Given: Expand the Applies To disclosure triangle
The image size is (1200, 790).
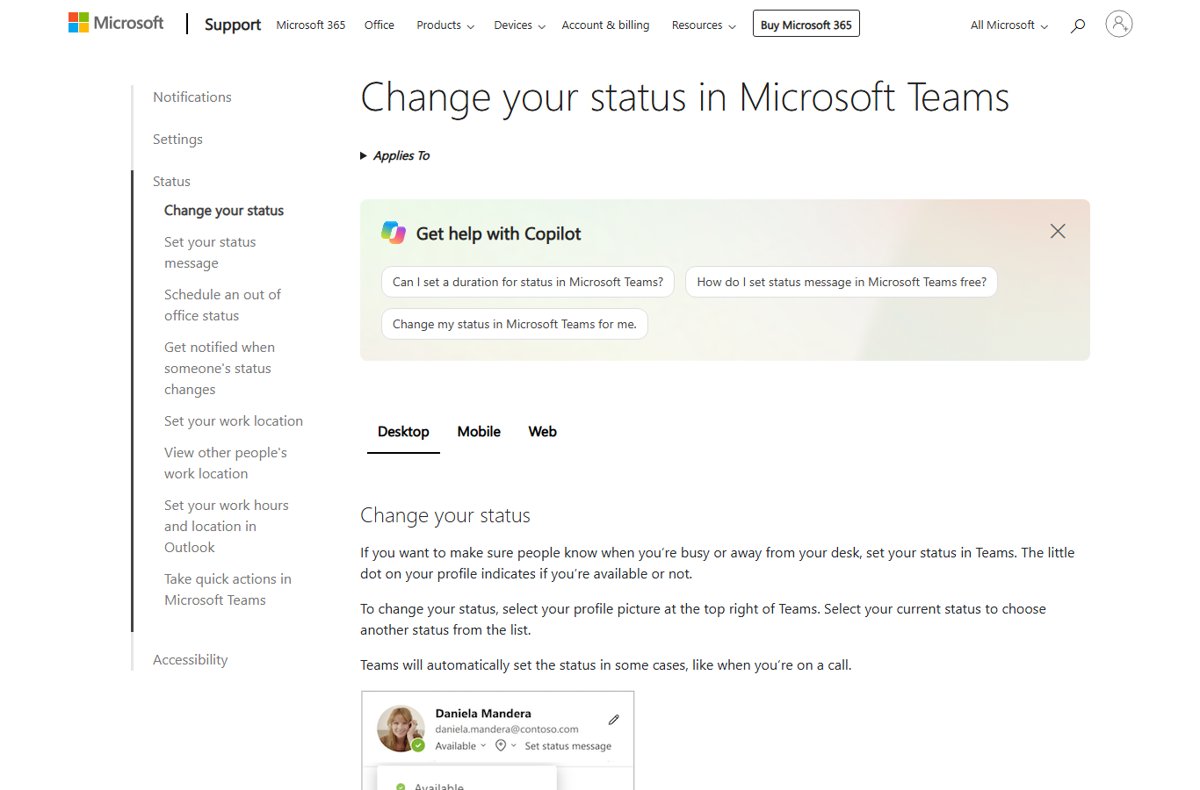Looking at the screenshot, I should click(x=364, y=156).
